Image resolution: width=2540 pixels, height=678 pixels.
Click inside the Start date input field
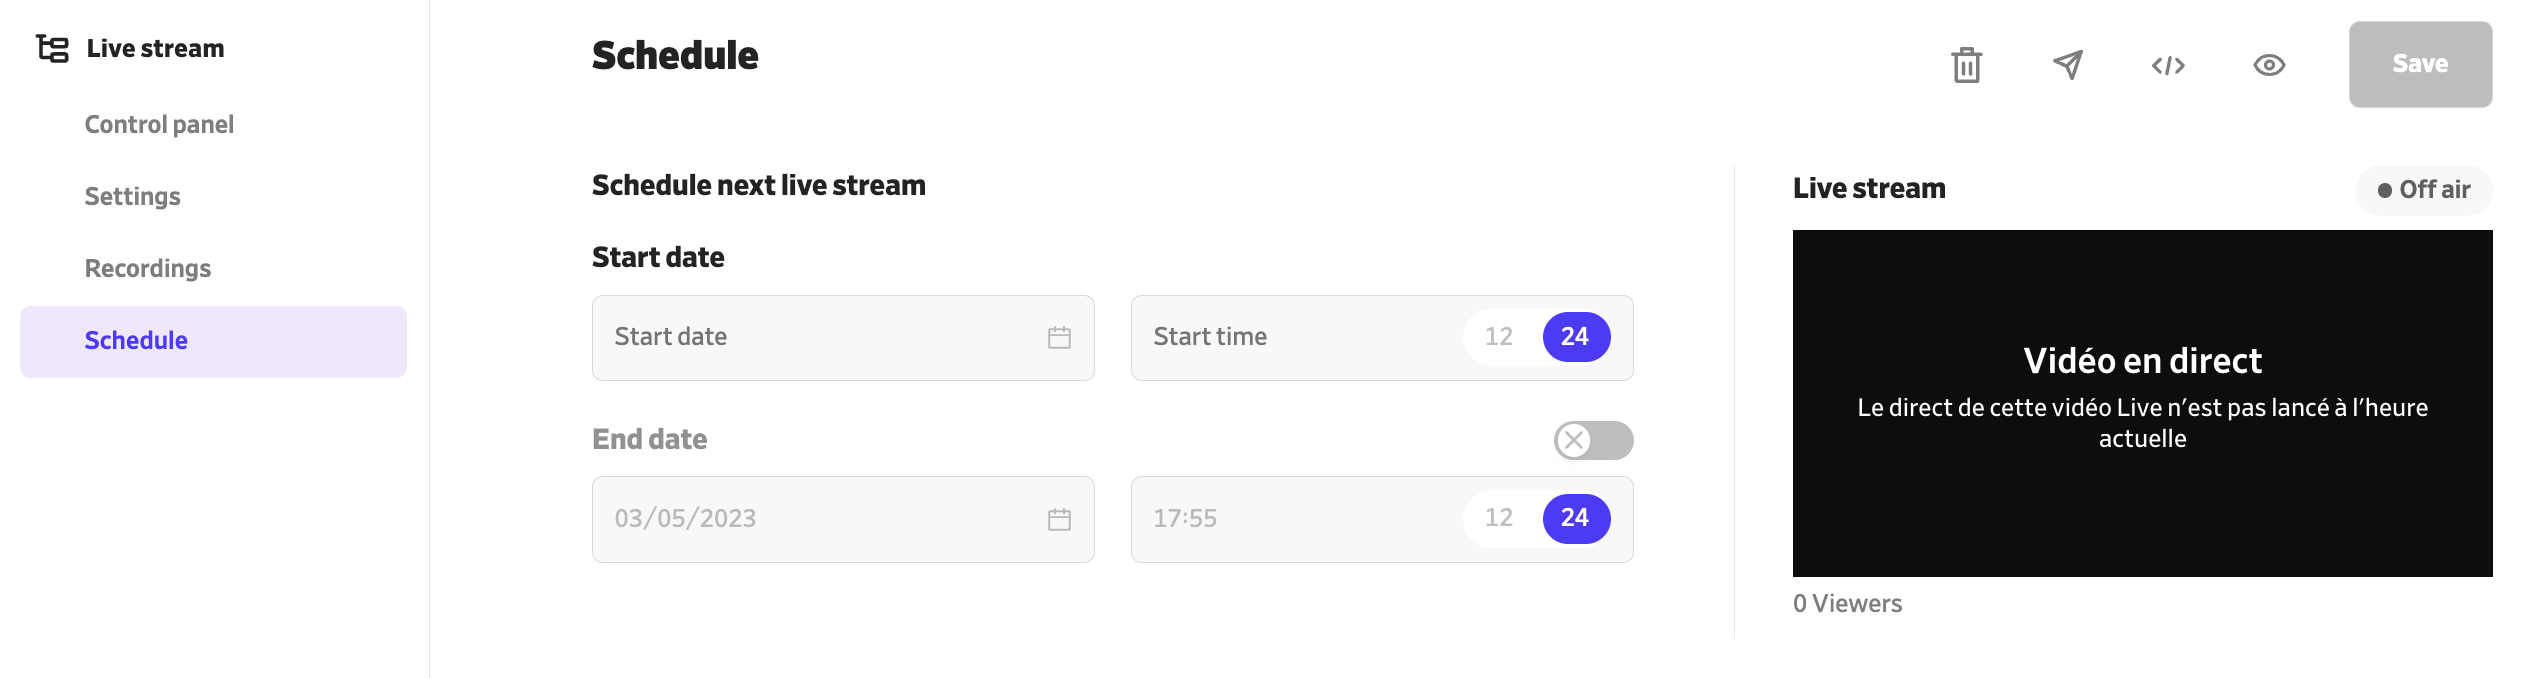coord(800,337)
